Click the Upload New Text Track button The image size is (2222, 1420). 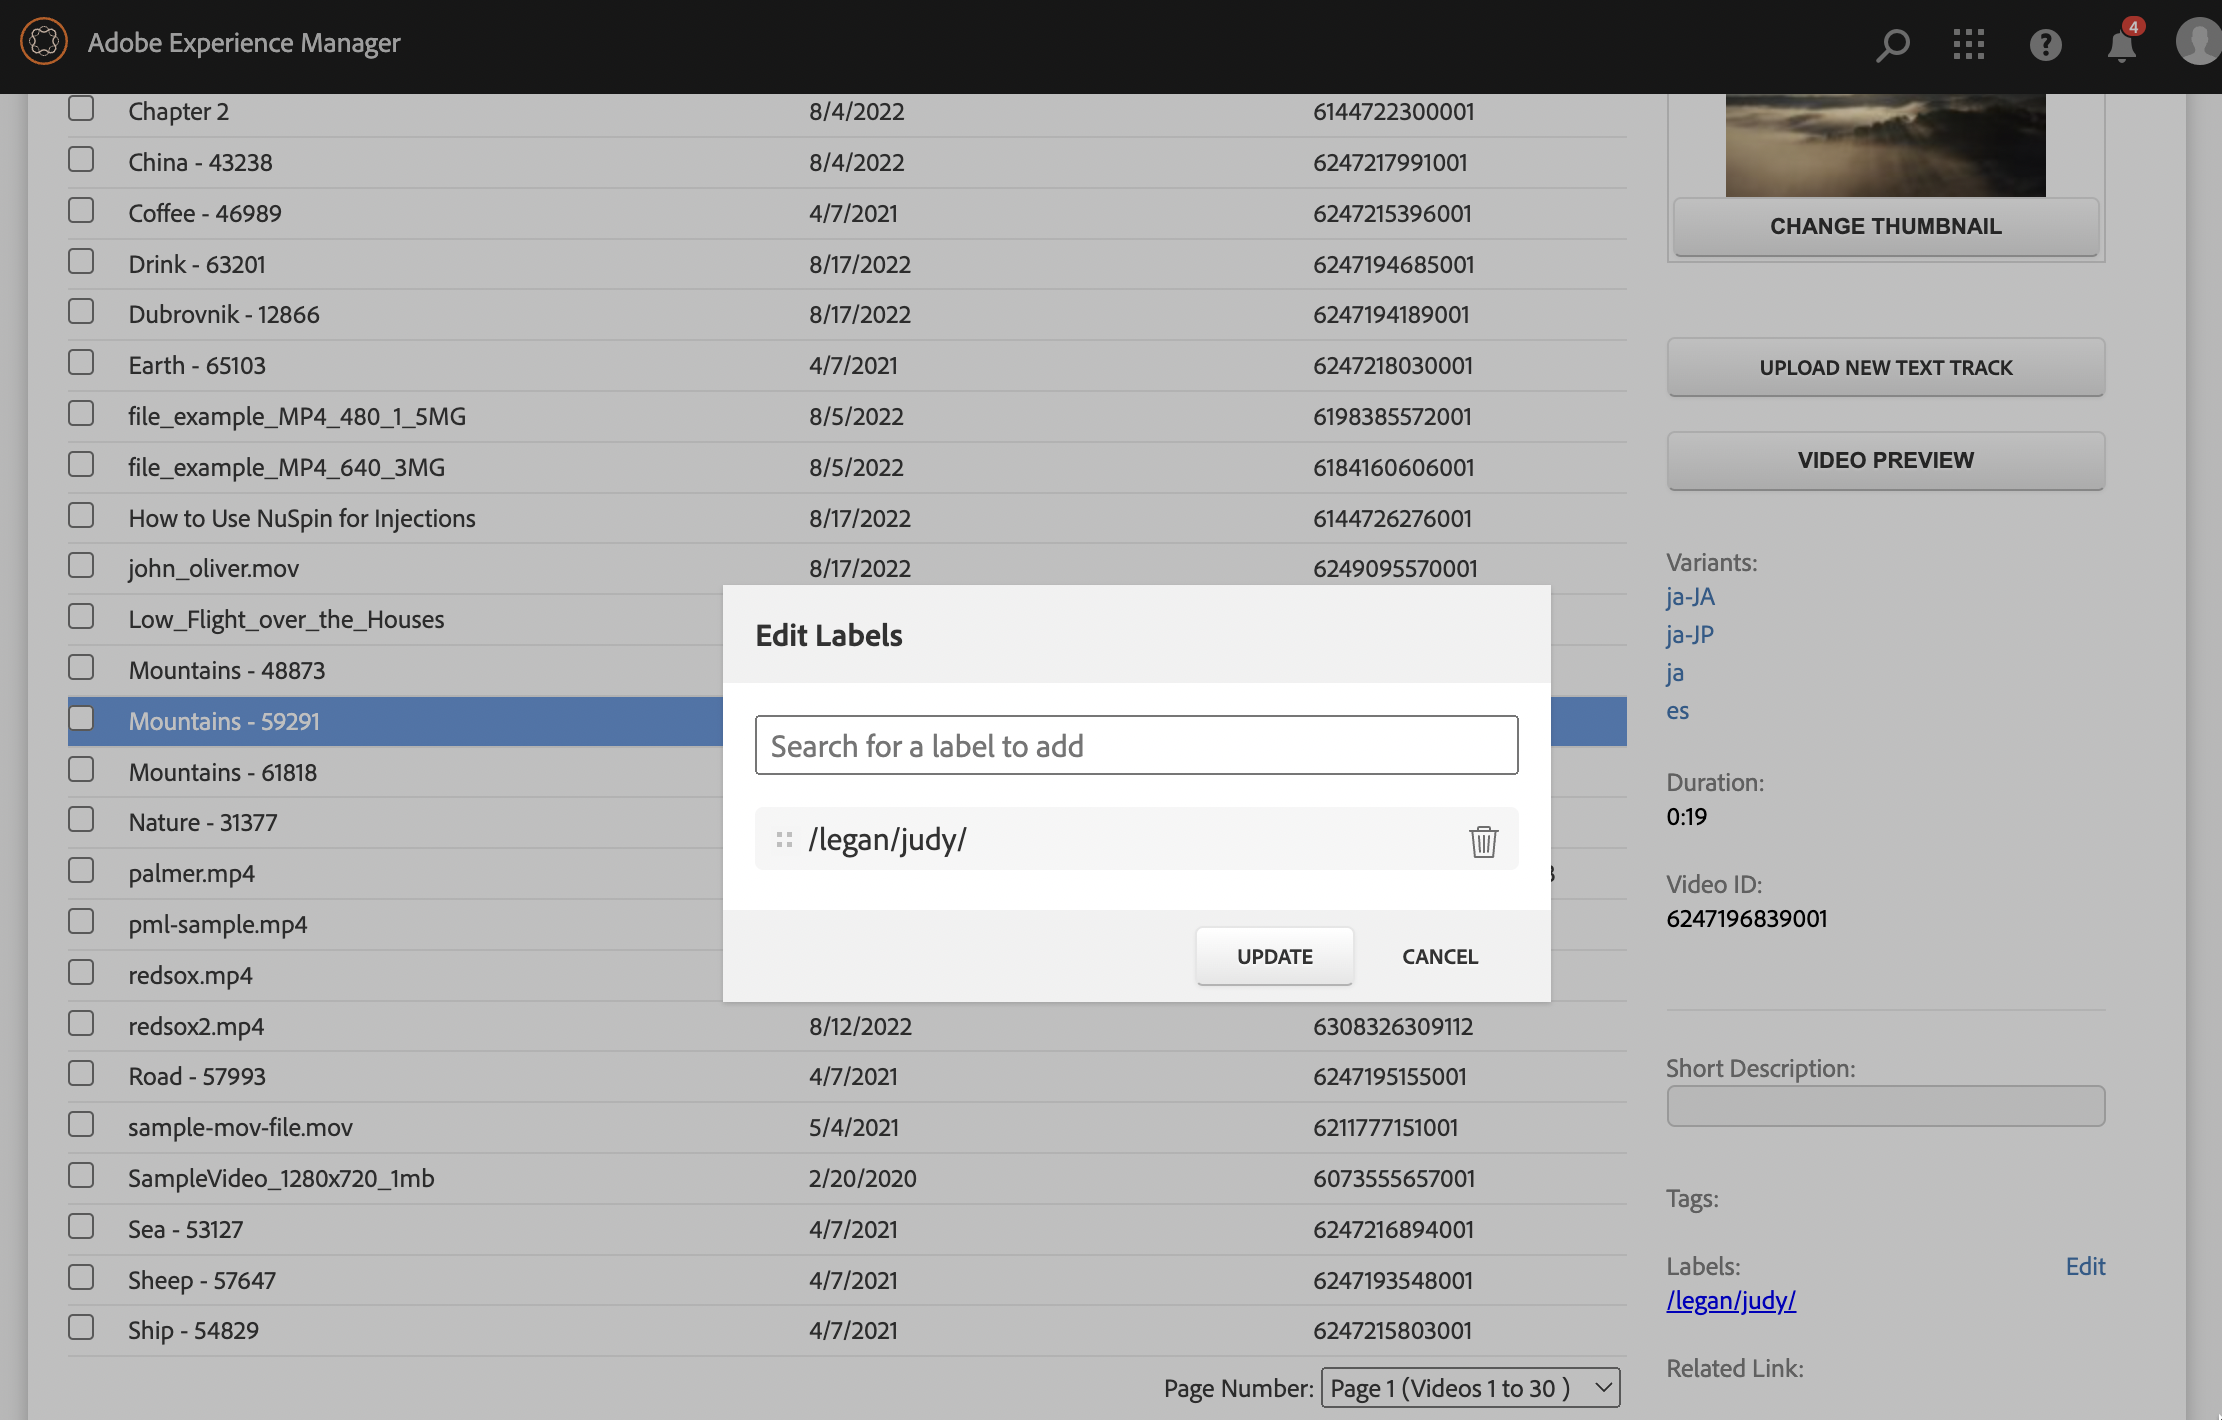(x=1885, y=364)
